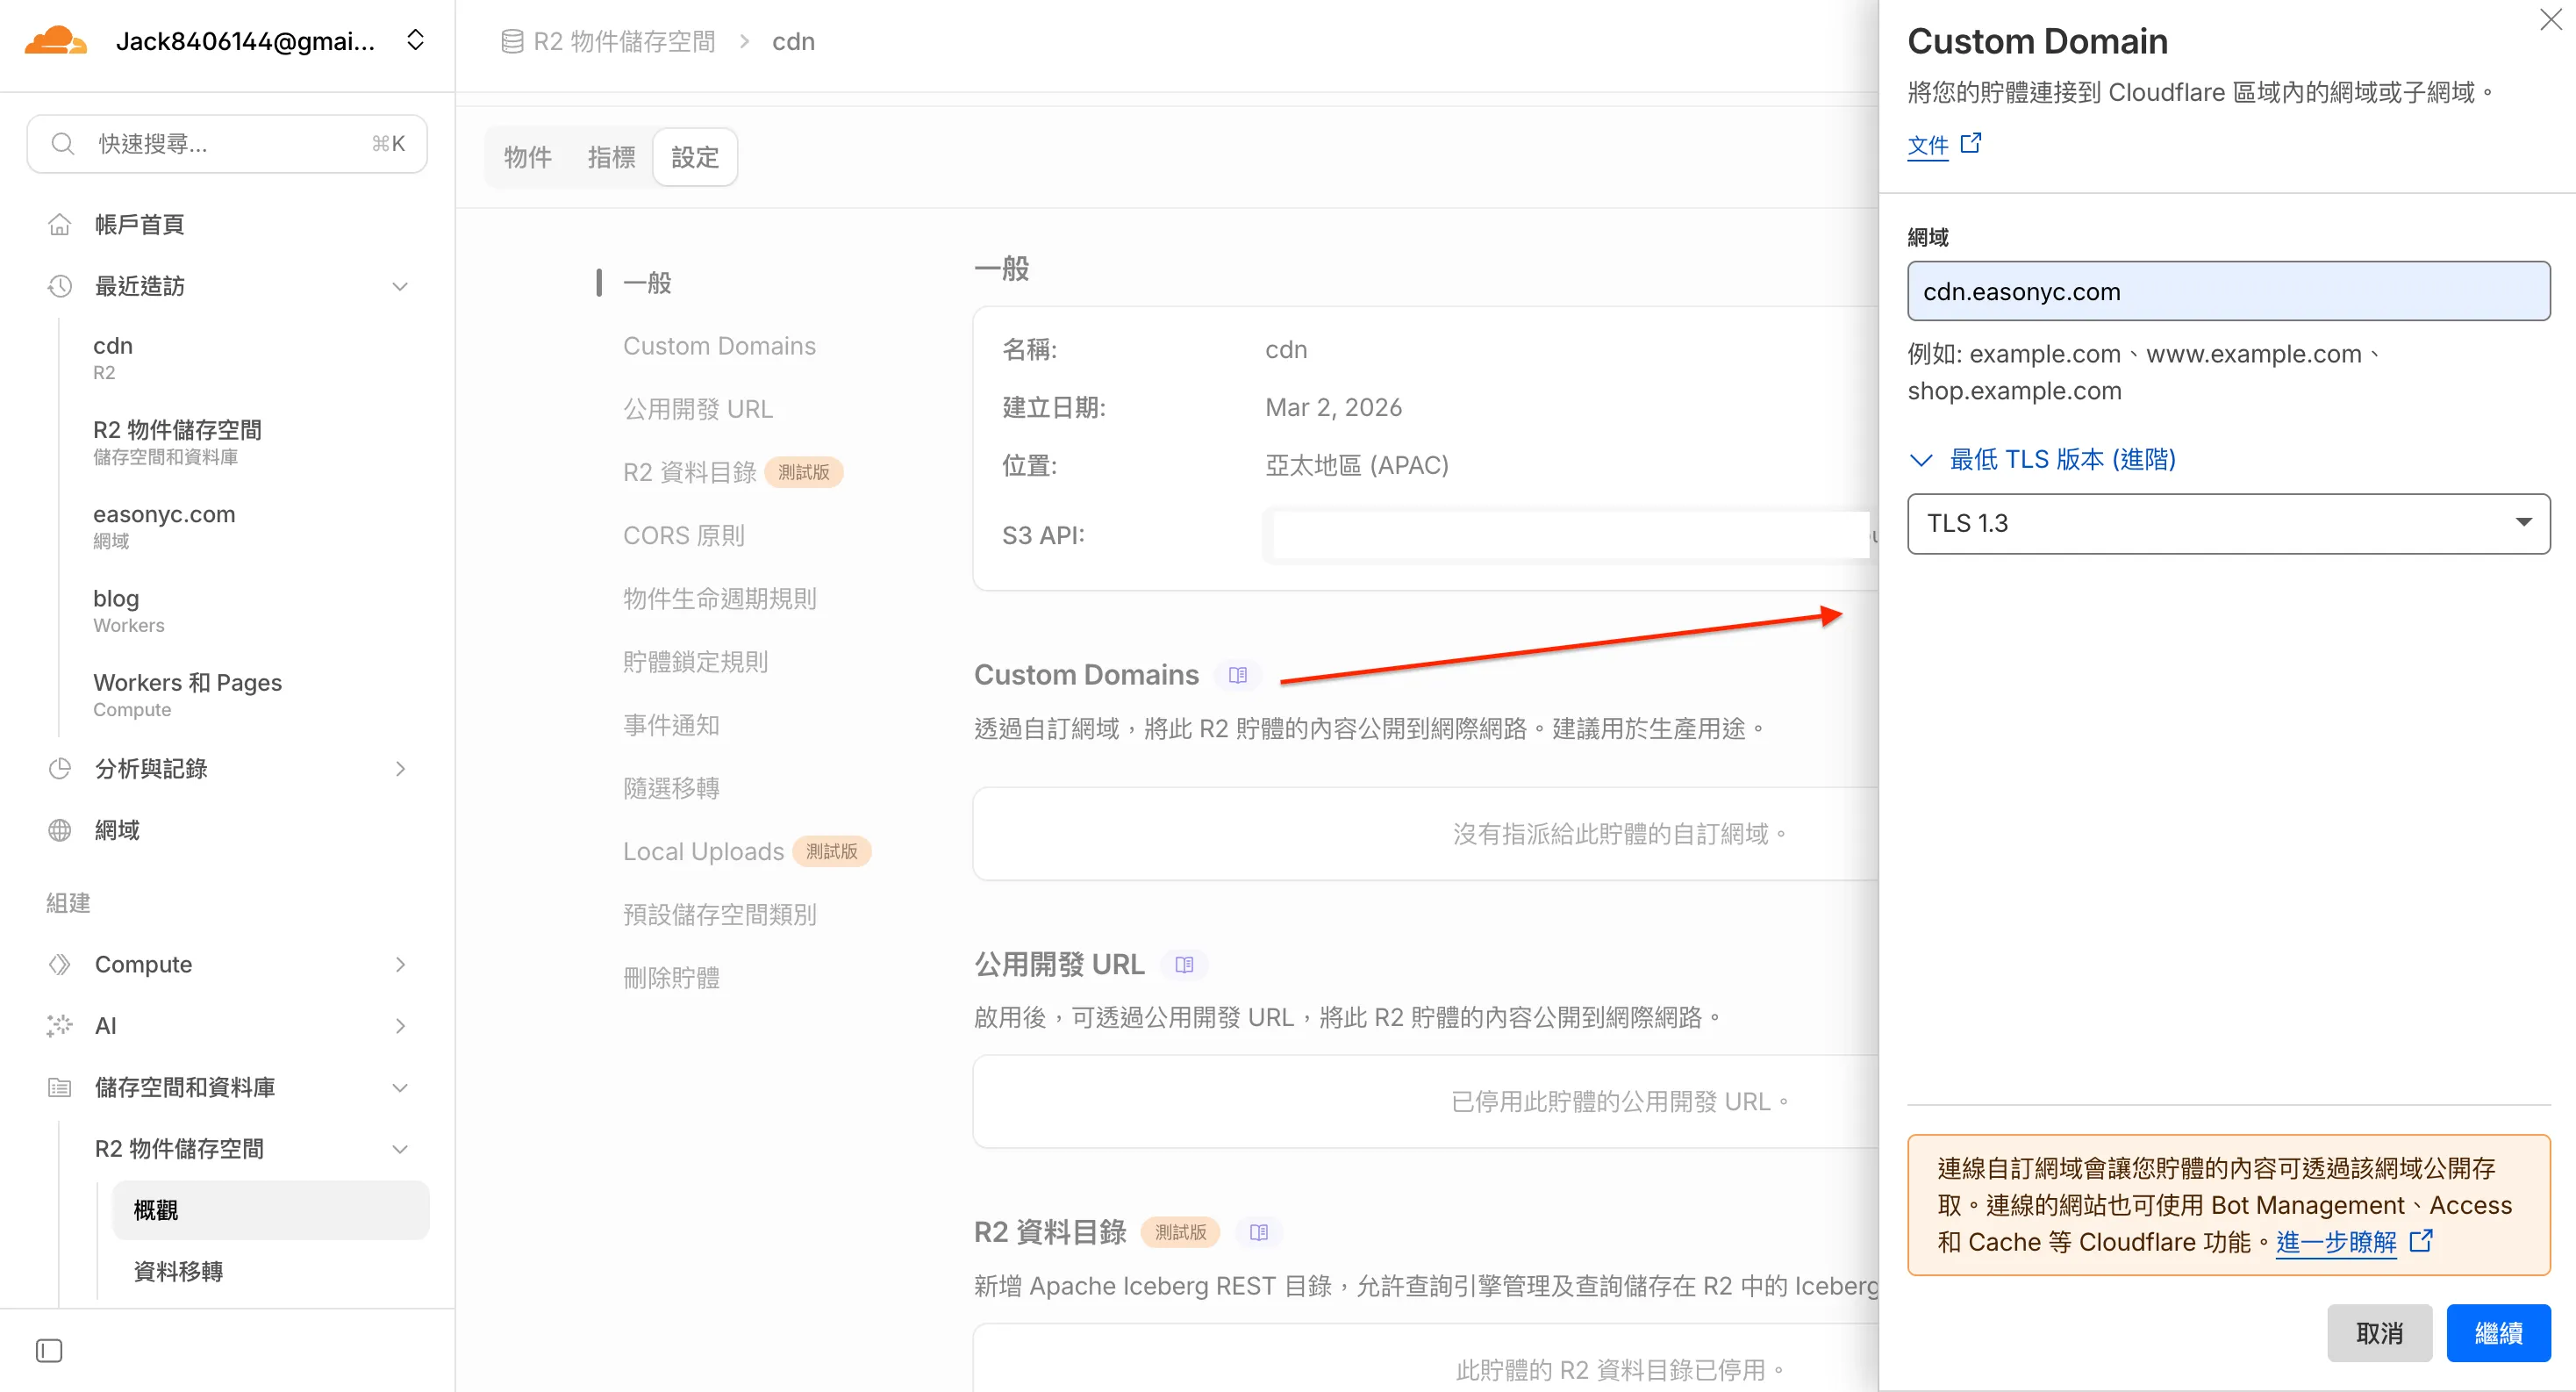Close the Custom Domain panel
The image size is (2576, 1392).
(2550, 20)
